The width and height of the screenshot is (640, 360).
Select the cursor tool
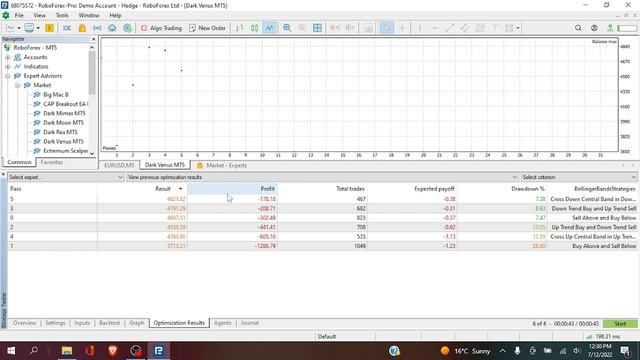[387, 28]
